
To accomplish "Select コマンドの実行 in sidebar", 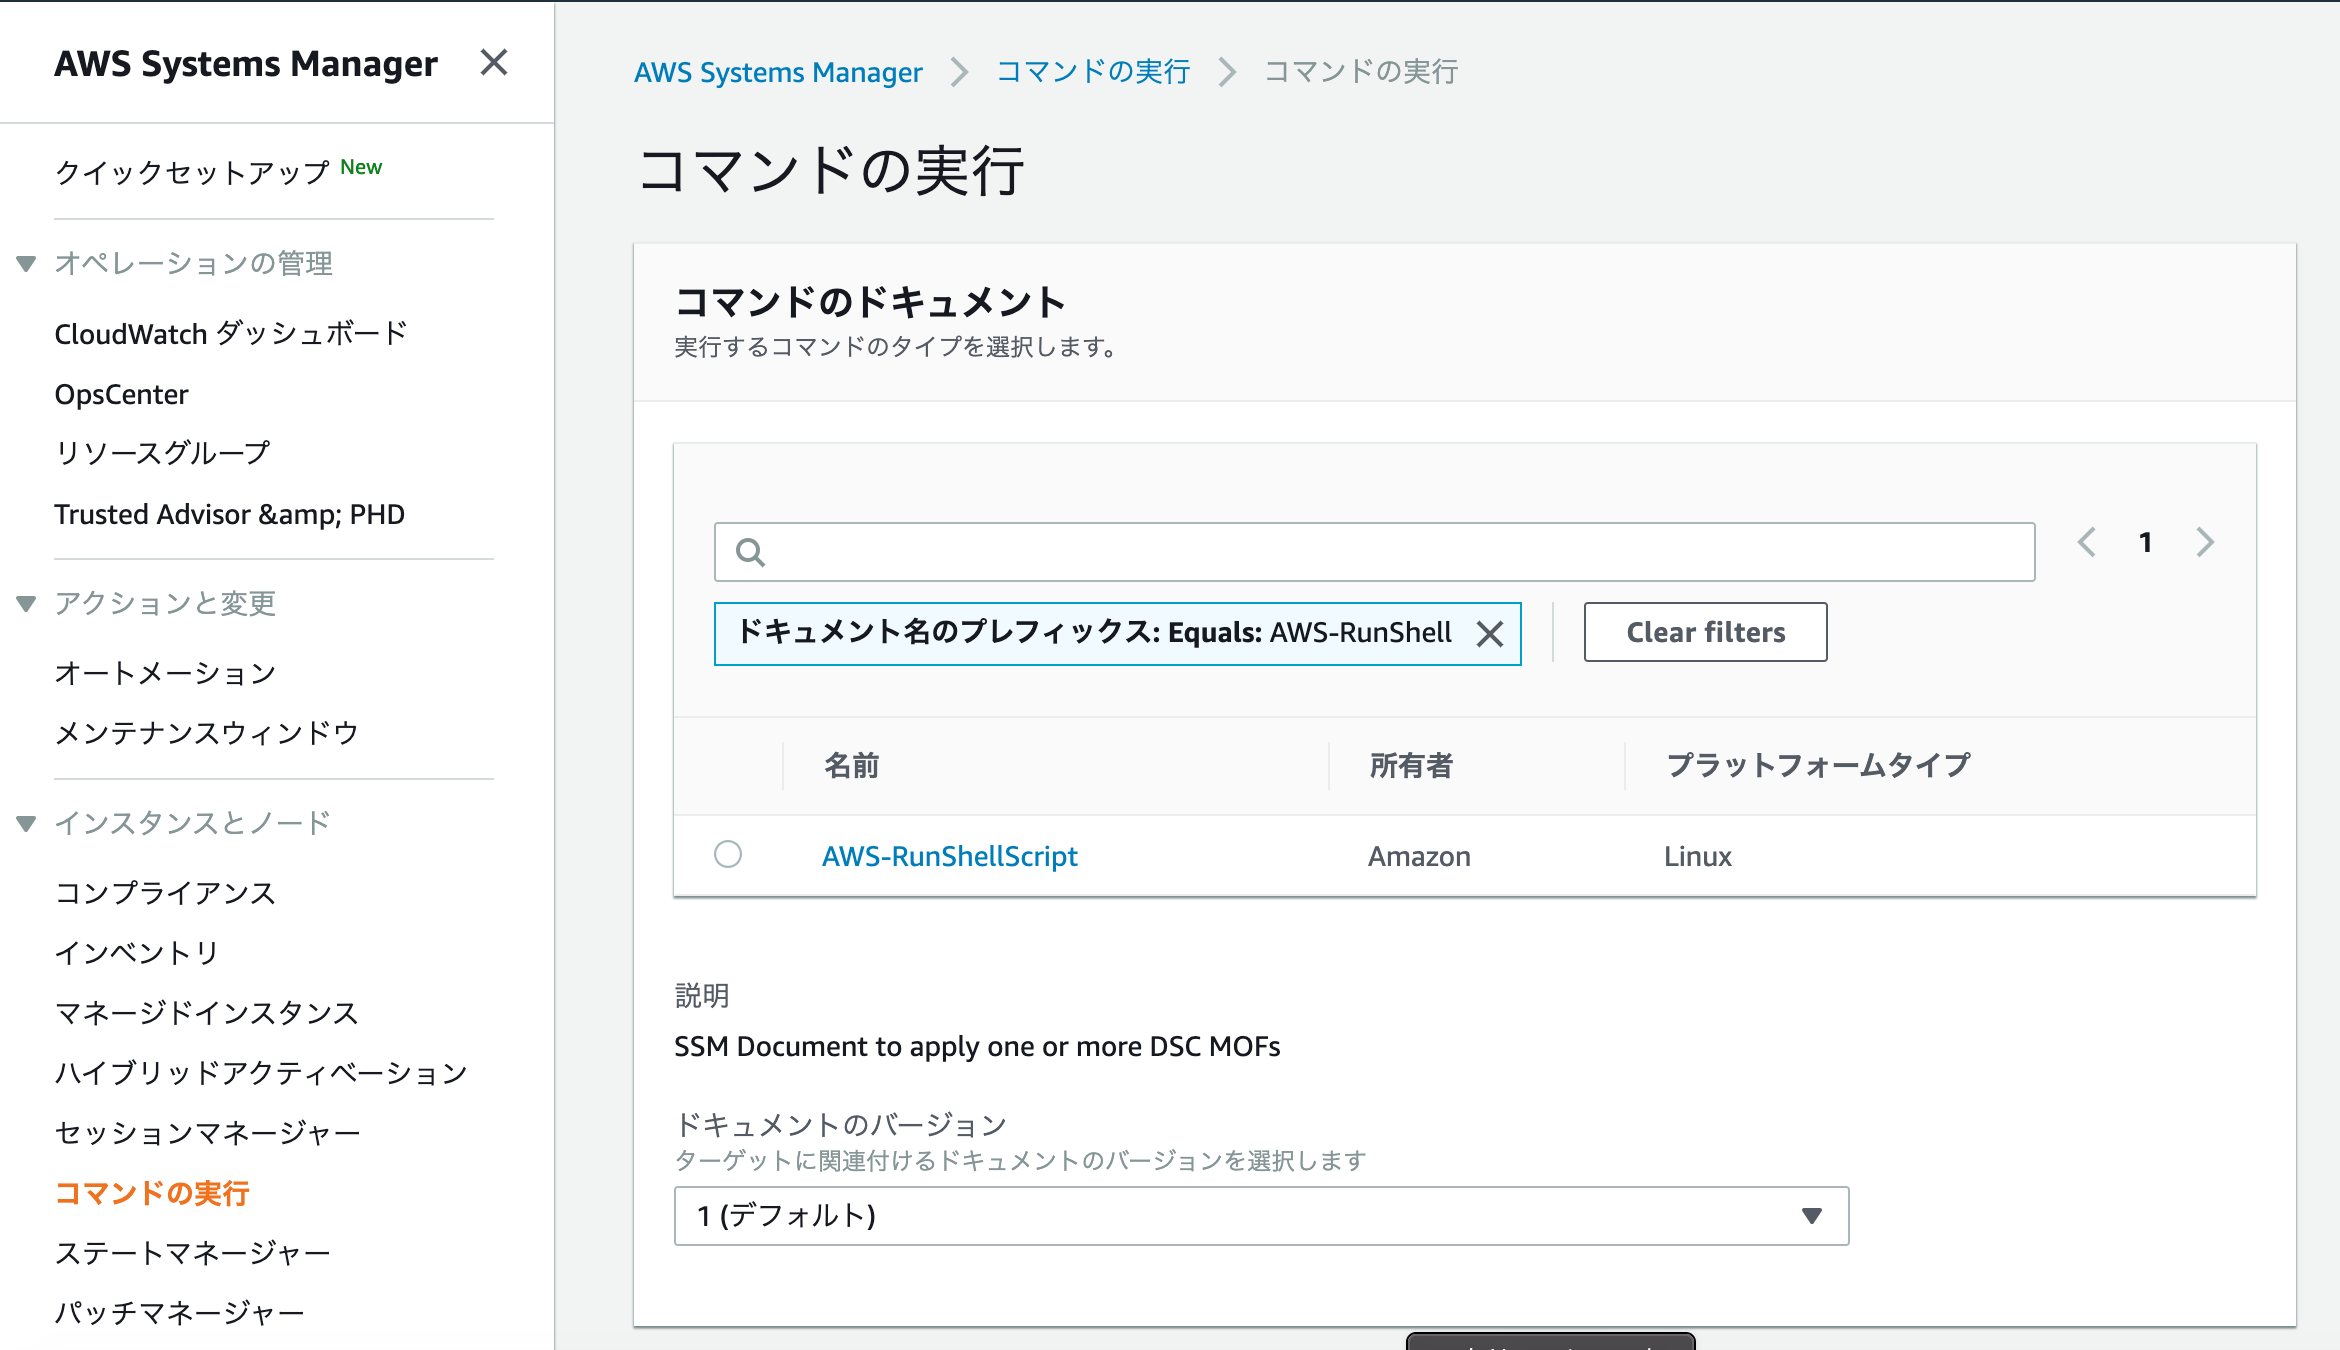I will tap(152, 1193).
